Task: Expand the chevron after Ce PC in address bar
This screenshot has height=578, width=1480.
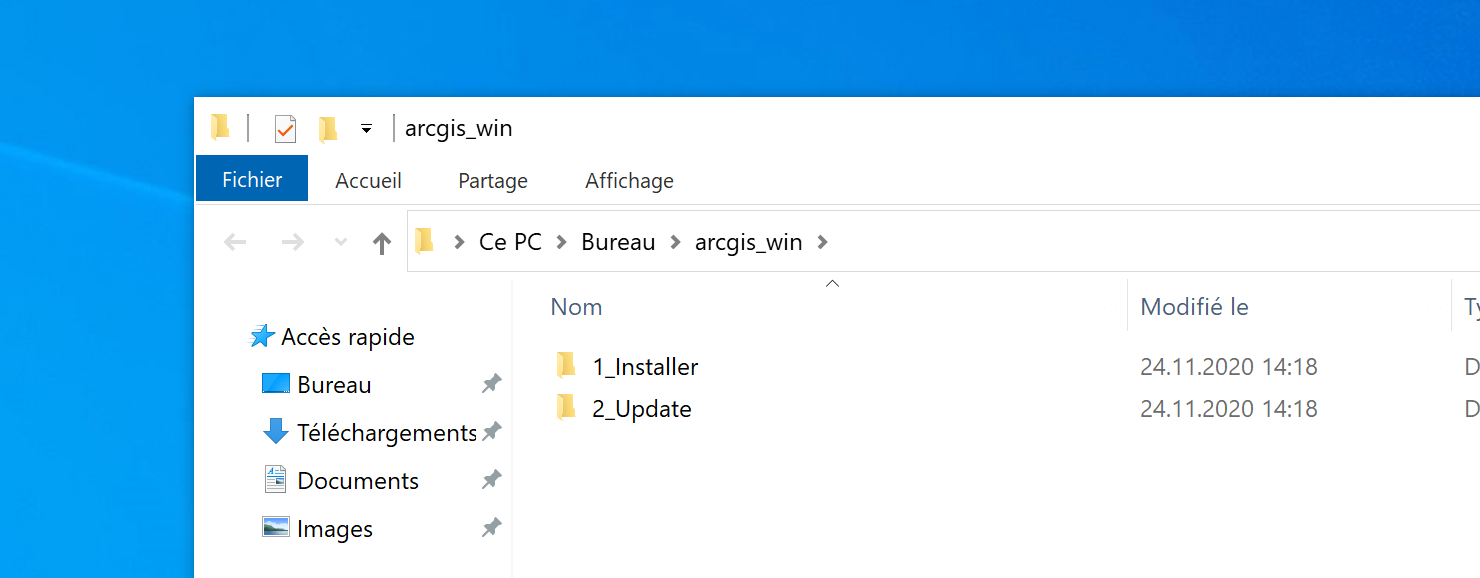Action: [x=562, y=242]
